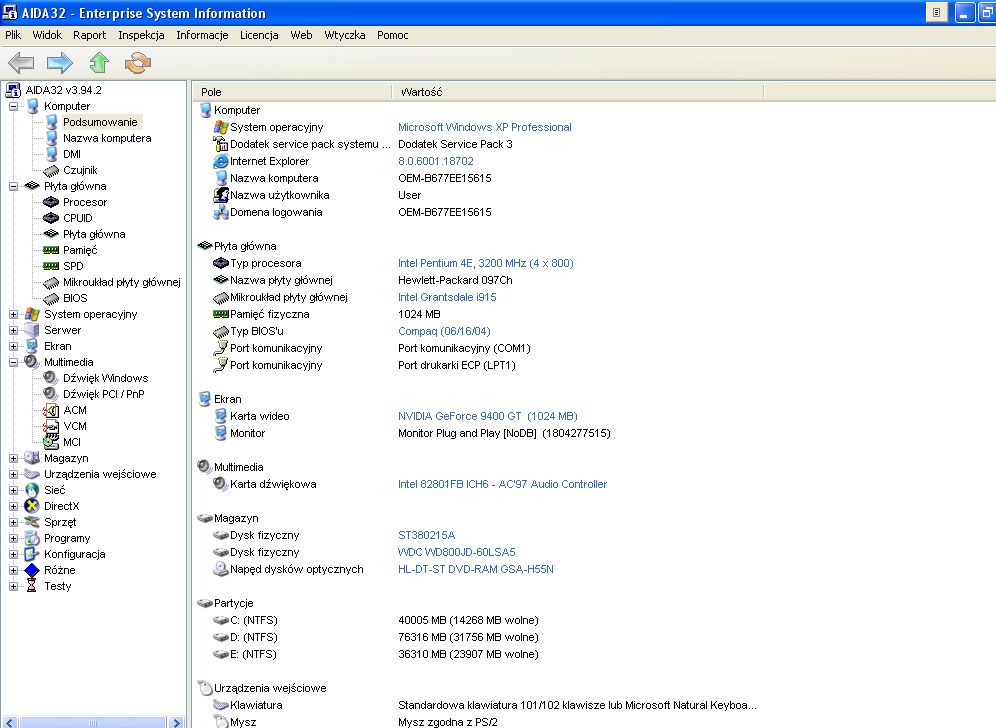Click the Forward arrow toolbar icon
This screenshot has height=728, width=996.
tap(60, 63)
